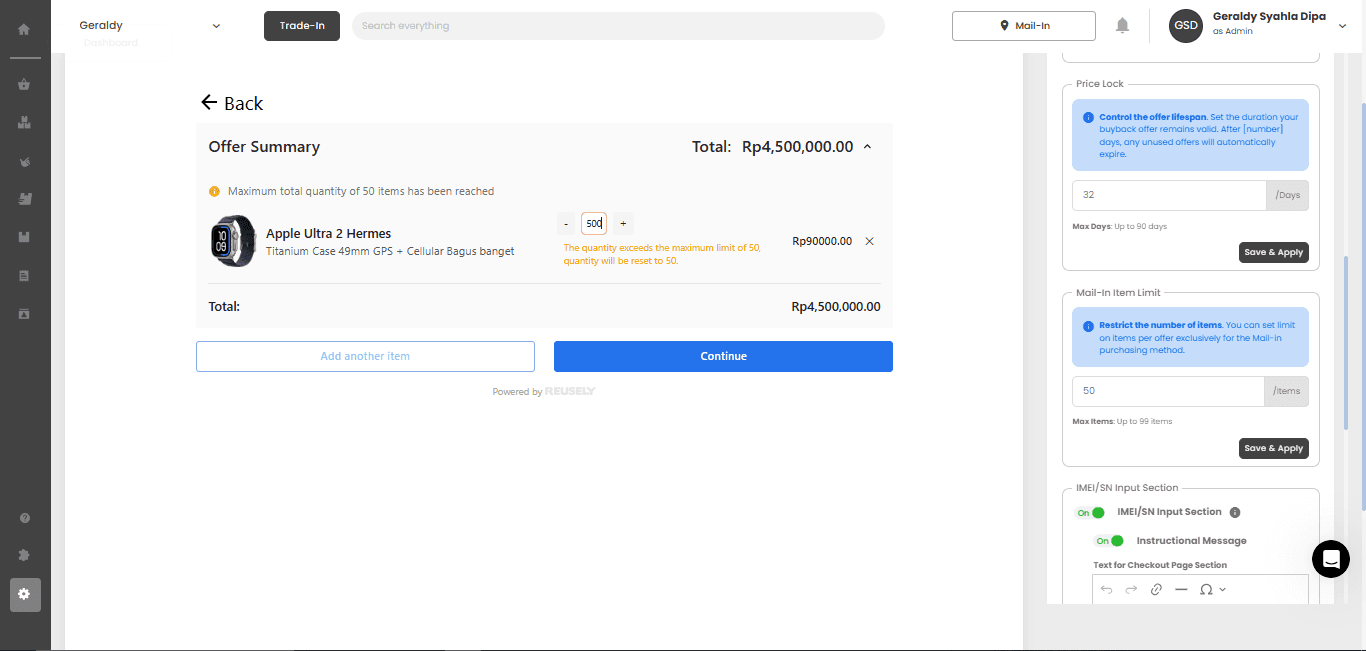Click the GSD user avatar
This screenshot has width=1366, height=651.
[x=1186, y=26]
